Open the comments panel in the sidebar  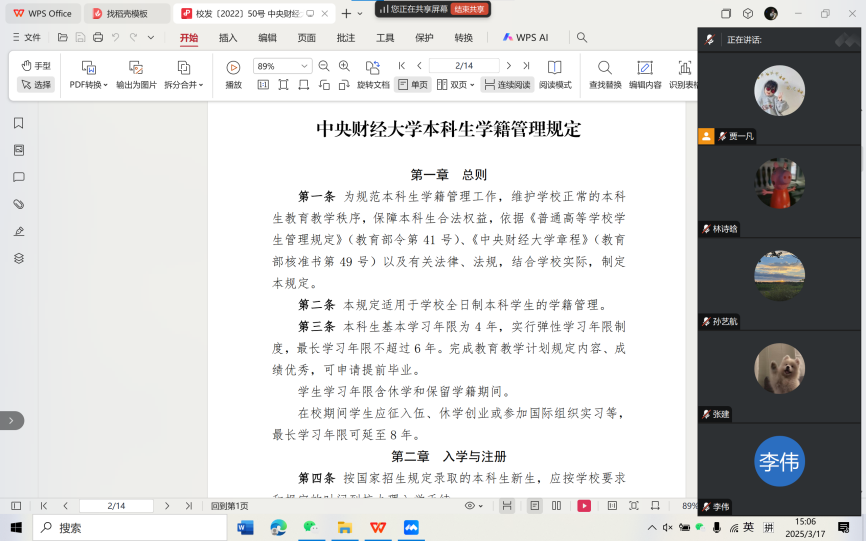18,177
